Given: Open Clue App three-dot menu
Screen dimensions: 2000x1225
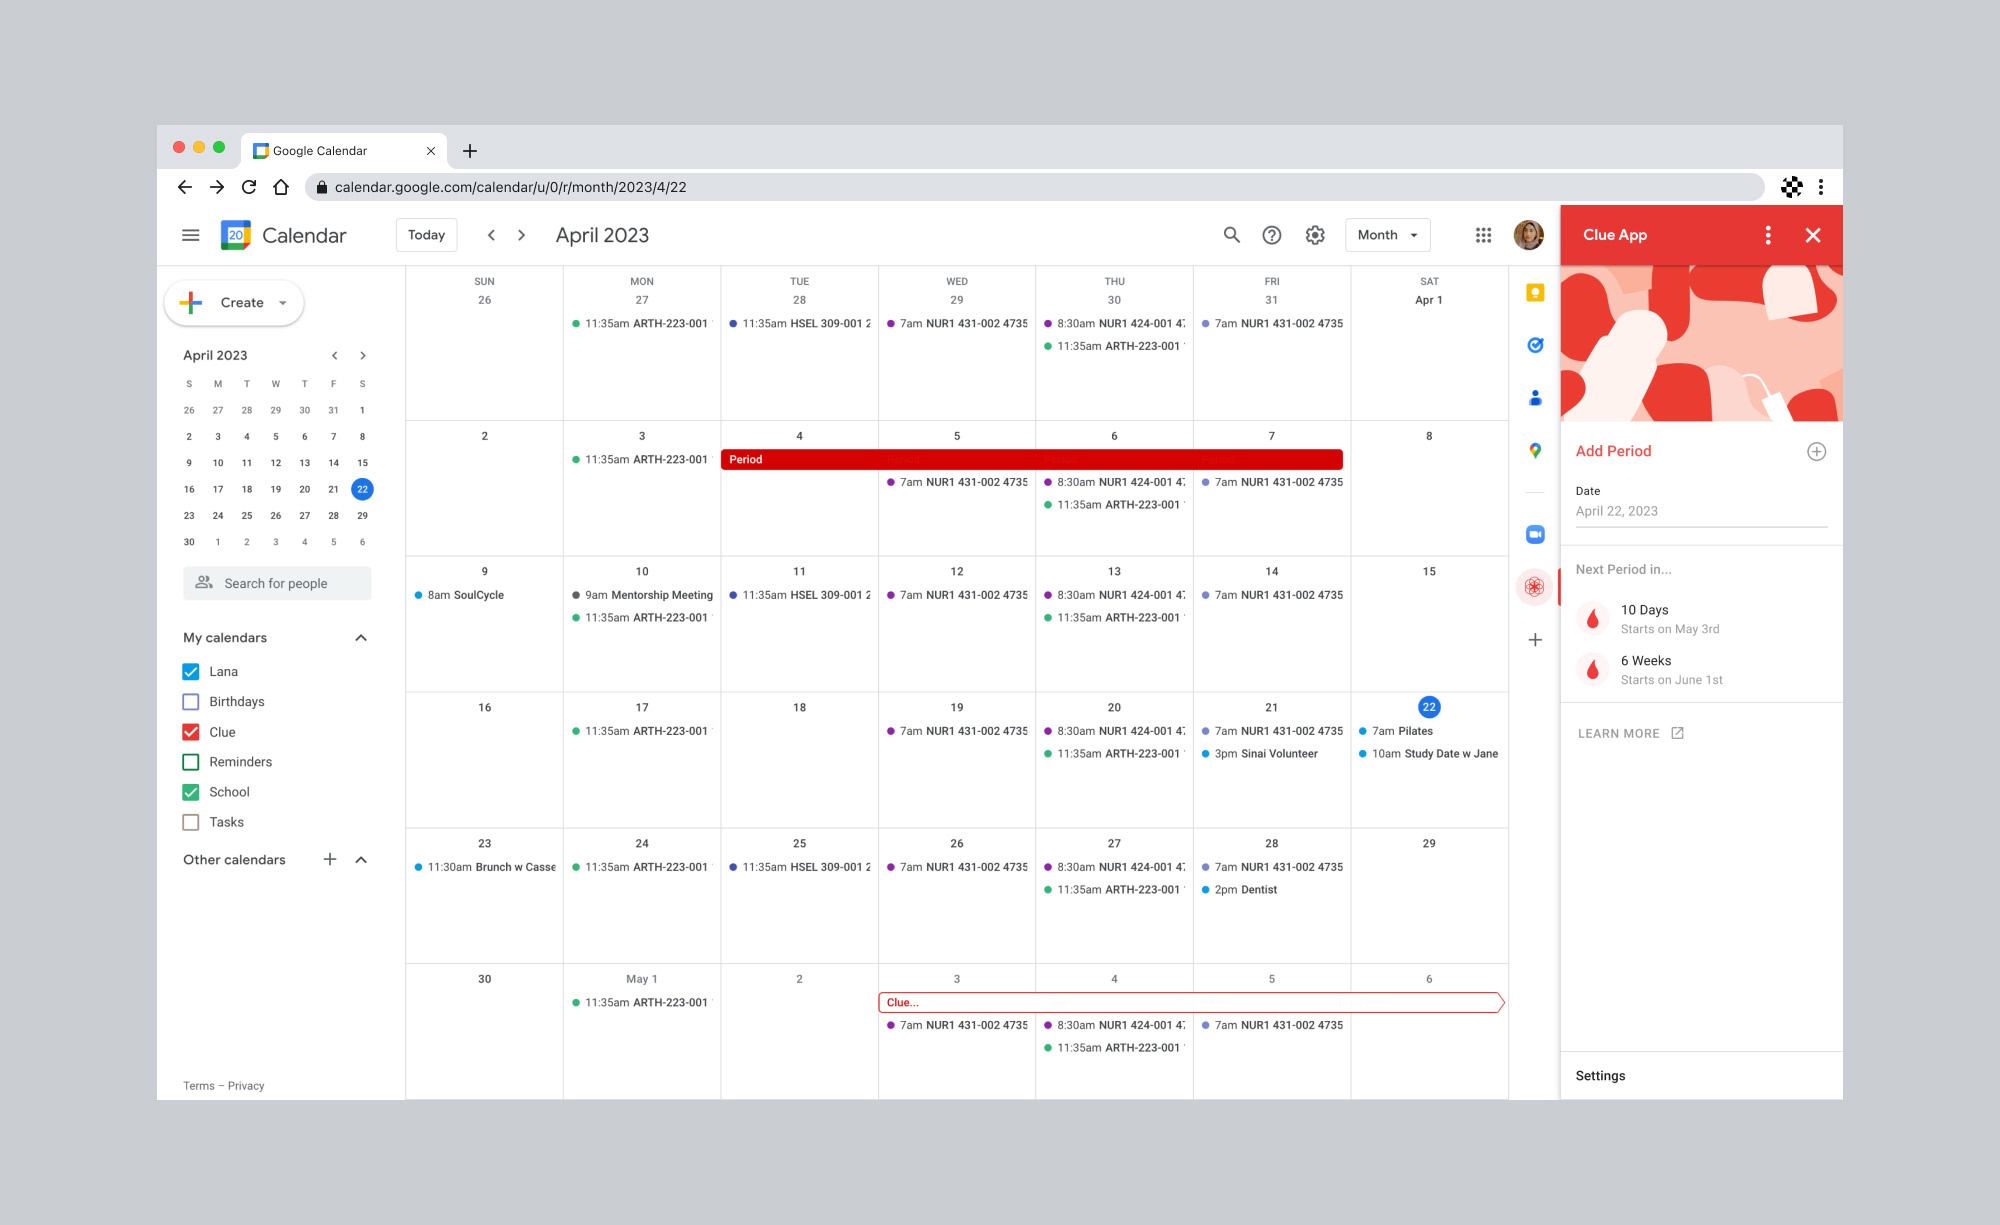Looking at the screenshot, I should tap(1768, 235).
